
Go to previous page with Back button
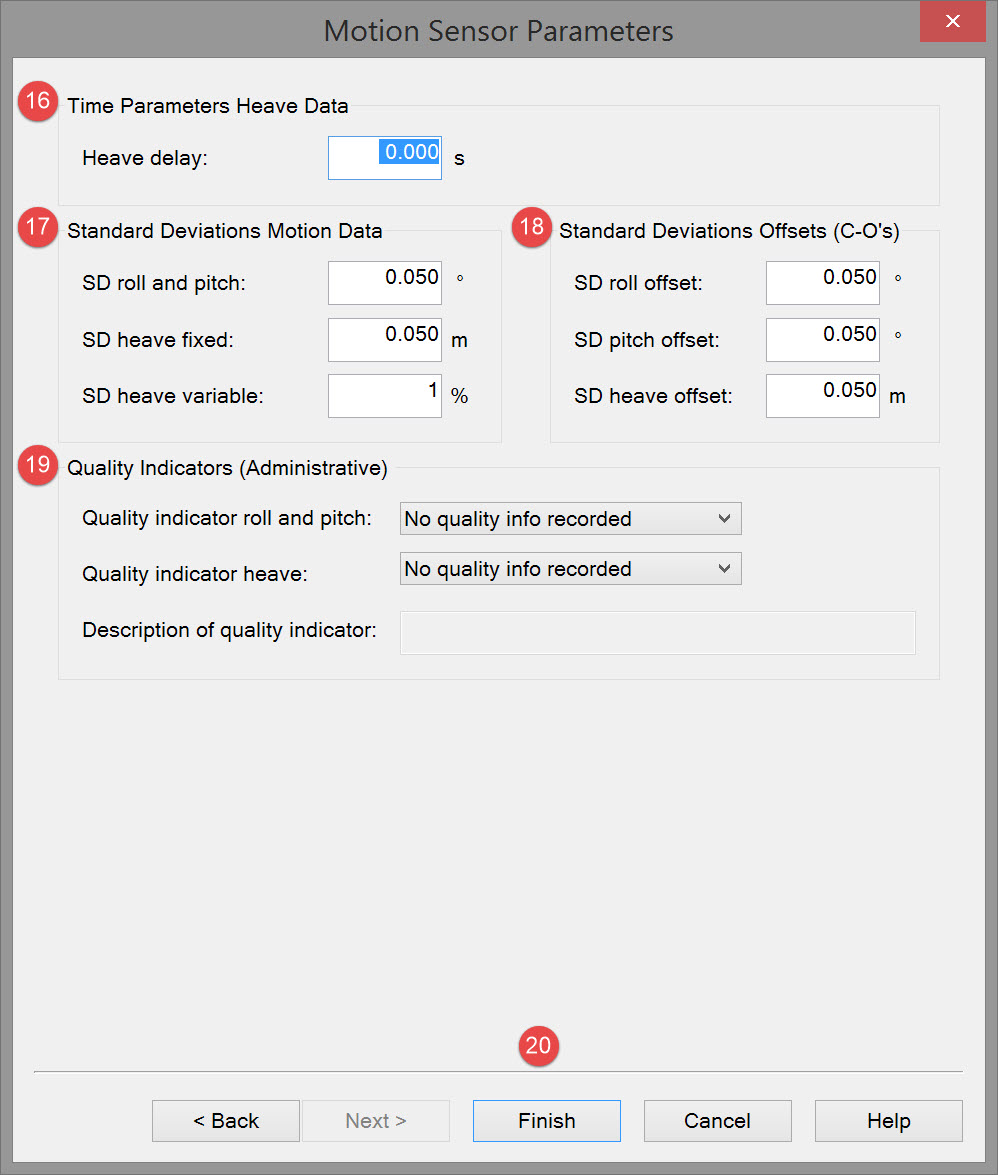[226, 1121]
